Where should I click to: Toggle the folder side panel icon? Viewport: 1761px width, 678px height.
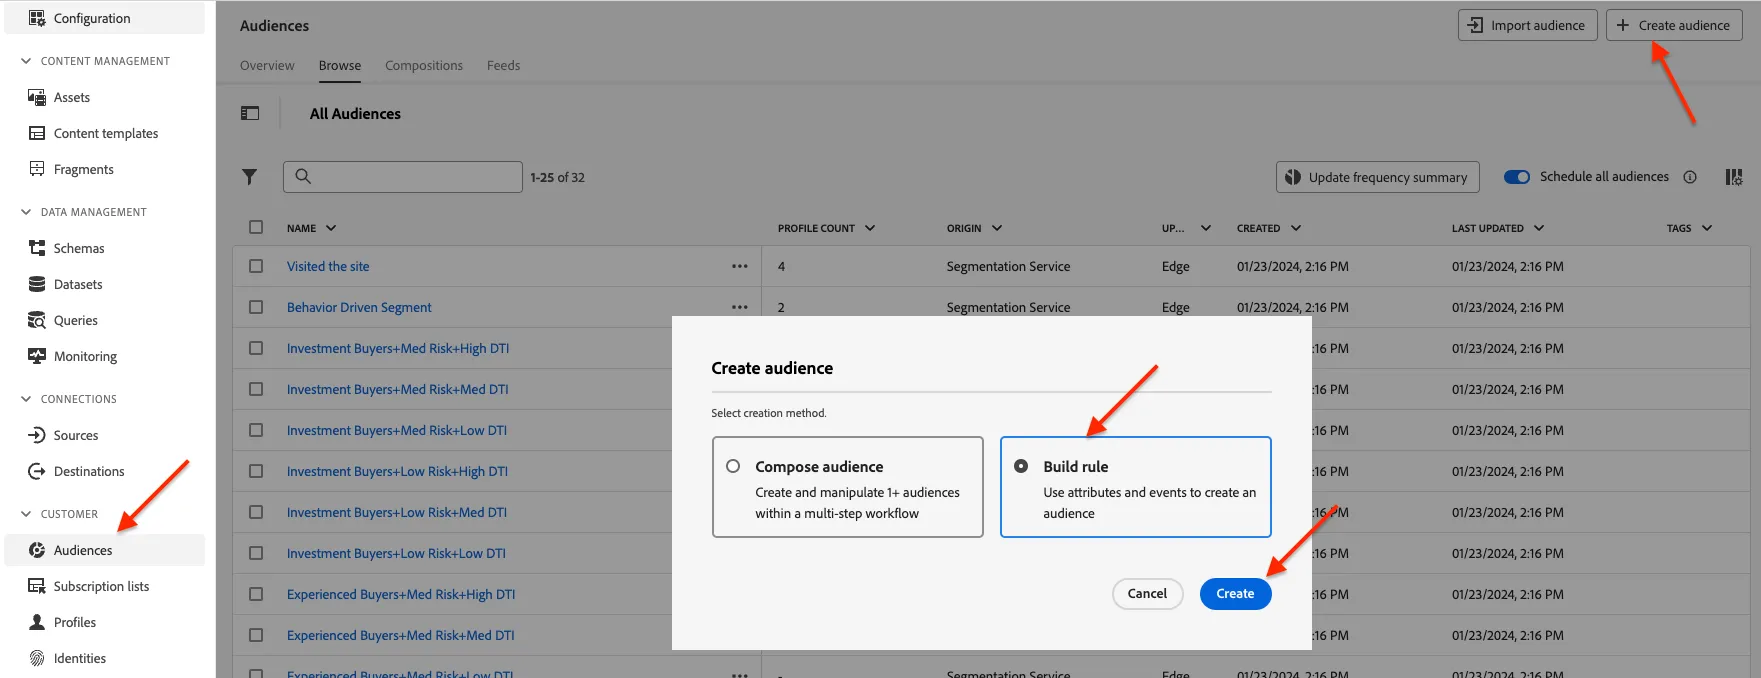[250, 114]
